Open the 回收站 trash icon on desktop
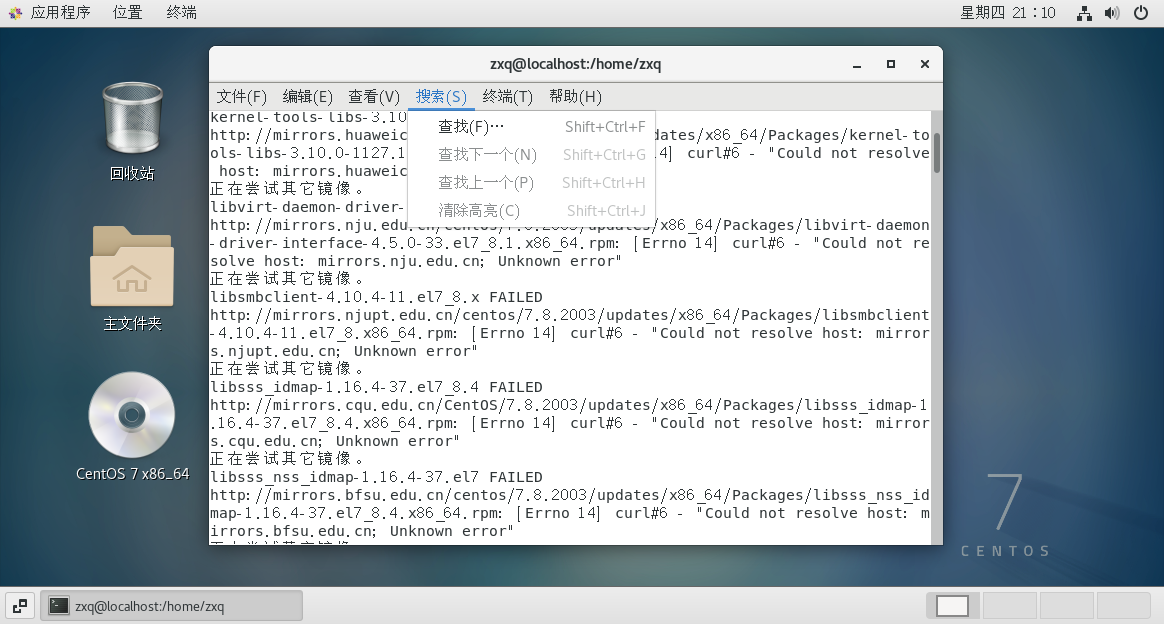The width and height of the screenshot is (1164, 624). [x=131, y=124]
